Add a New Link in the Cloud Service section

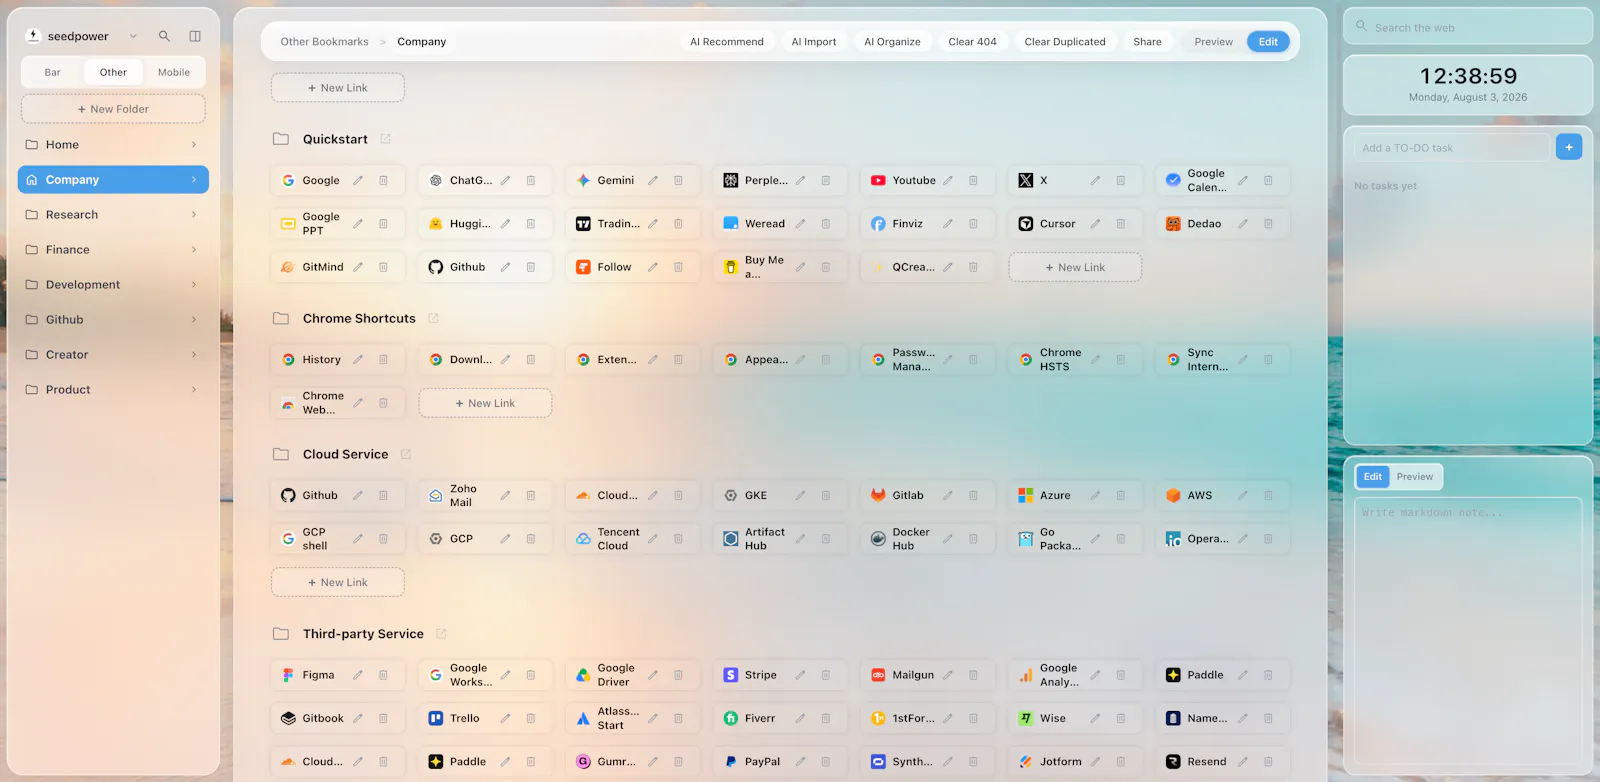pyautogui.click(x=338, y=583)
